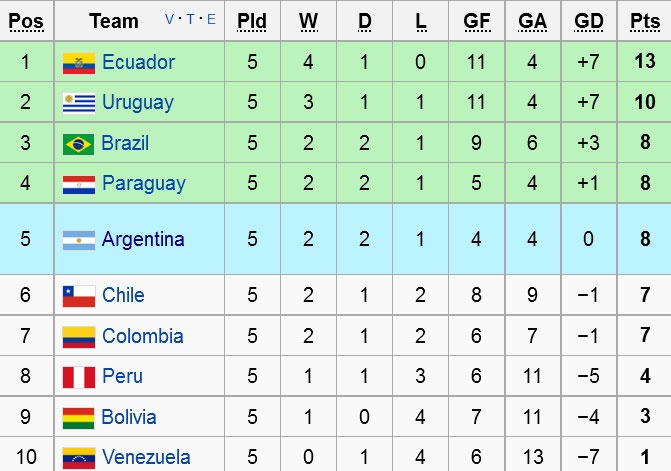Screen dimensions: 671x471
Task: Click the Ecuador flag icon
Action: [x=78, y=63]
